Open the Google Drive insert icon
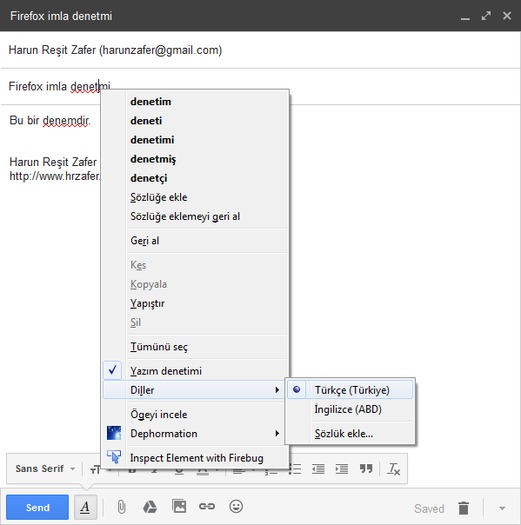 pyautogui.click(x=150, y=507)
